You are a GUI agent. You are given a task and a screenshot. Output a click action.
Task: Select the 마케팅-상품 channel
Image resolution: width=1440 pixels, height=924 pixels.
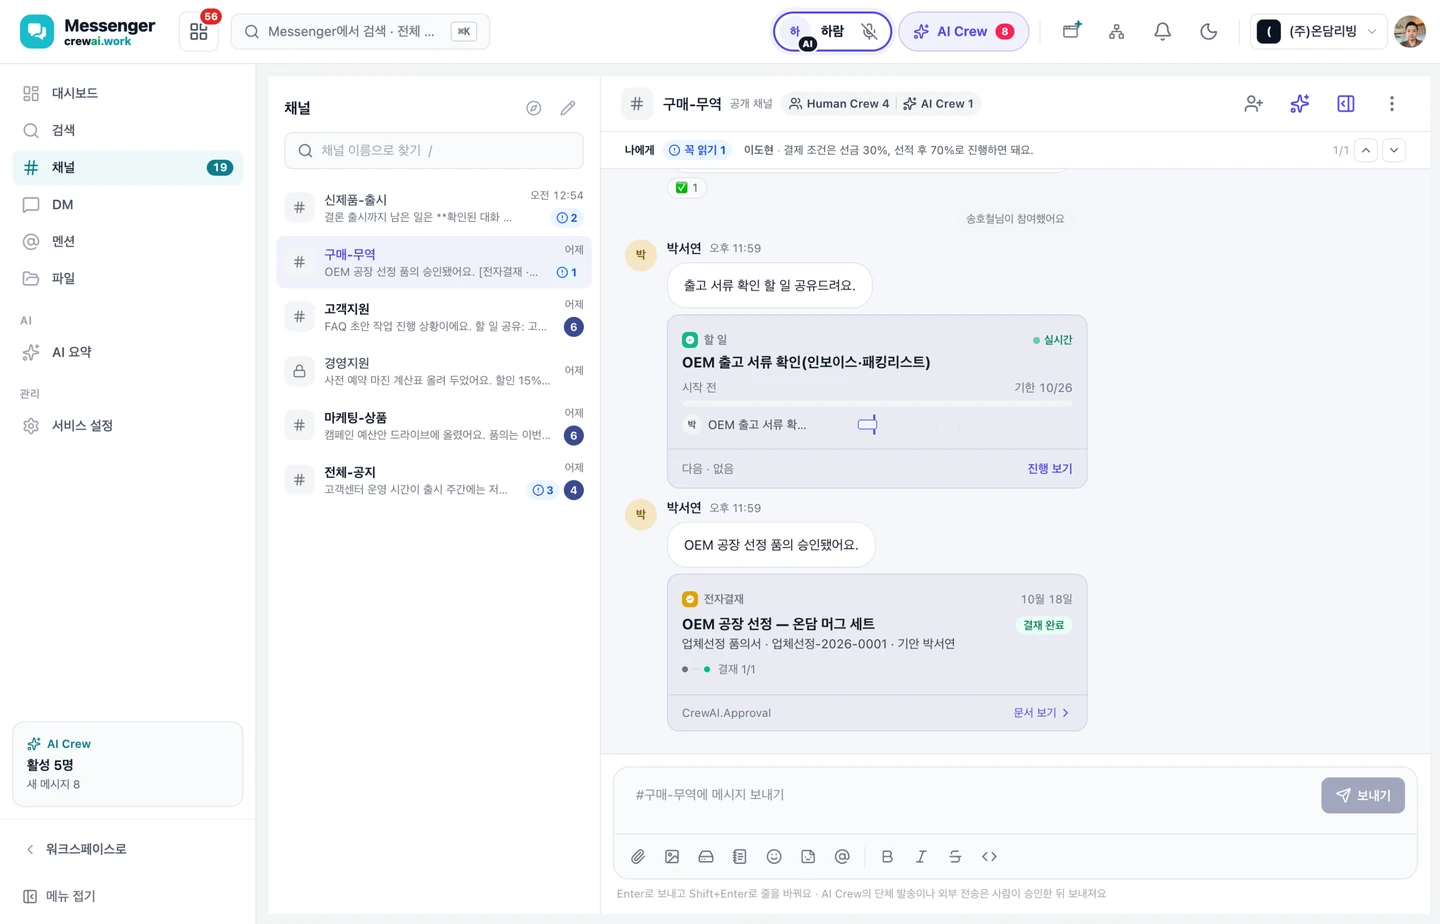434,426
